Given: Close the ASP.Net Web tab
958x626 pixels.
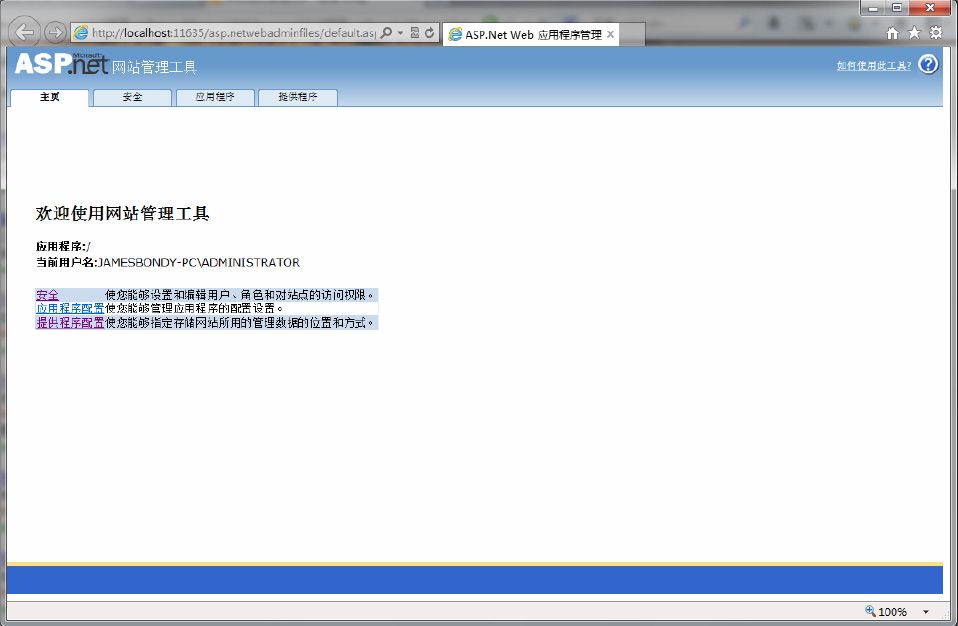Looking at the screenshot, I should pos(610,34).
